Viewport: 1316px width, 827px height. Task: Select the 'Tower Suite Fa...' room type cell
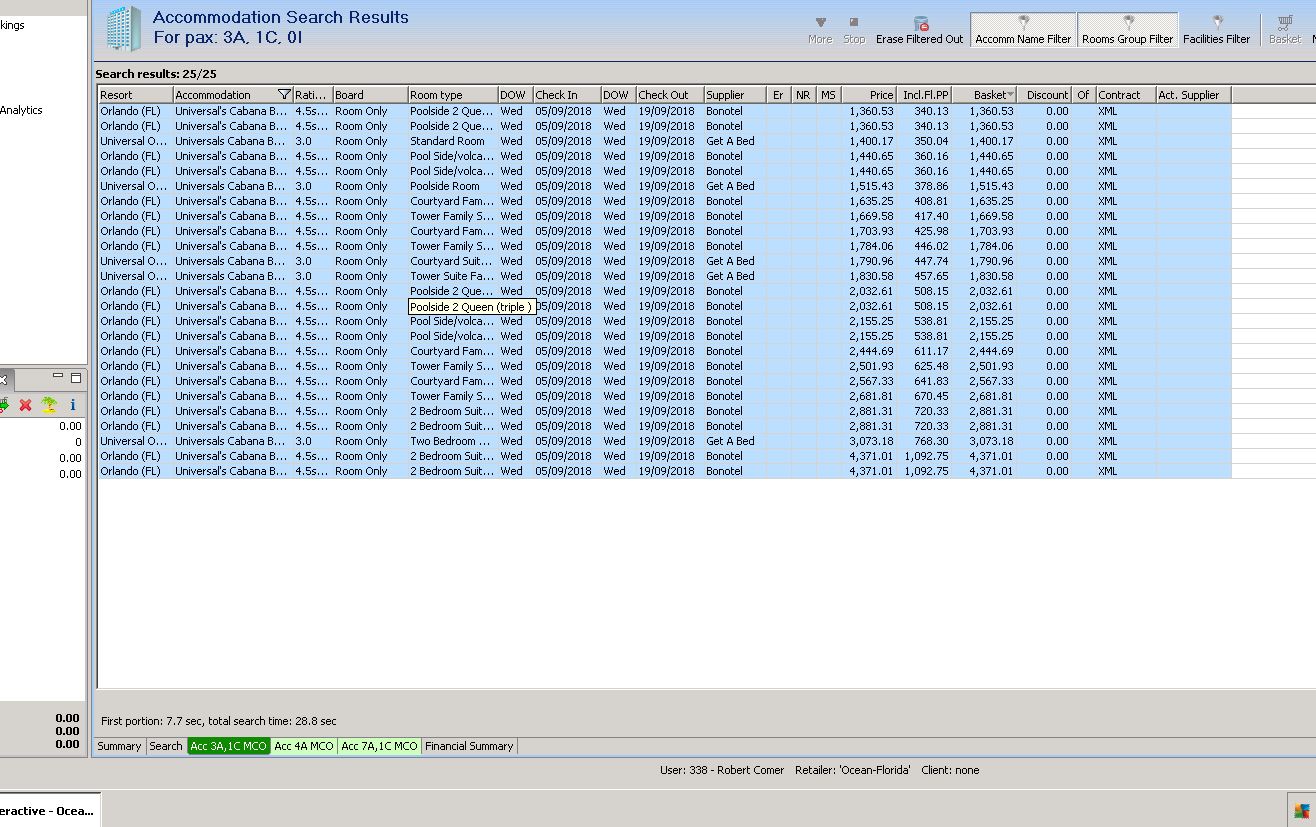pos(452,276)
